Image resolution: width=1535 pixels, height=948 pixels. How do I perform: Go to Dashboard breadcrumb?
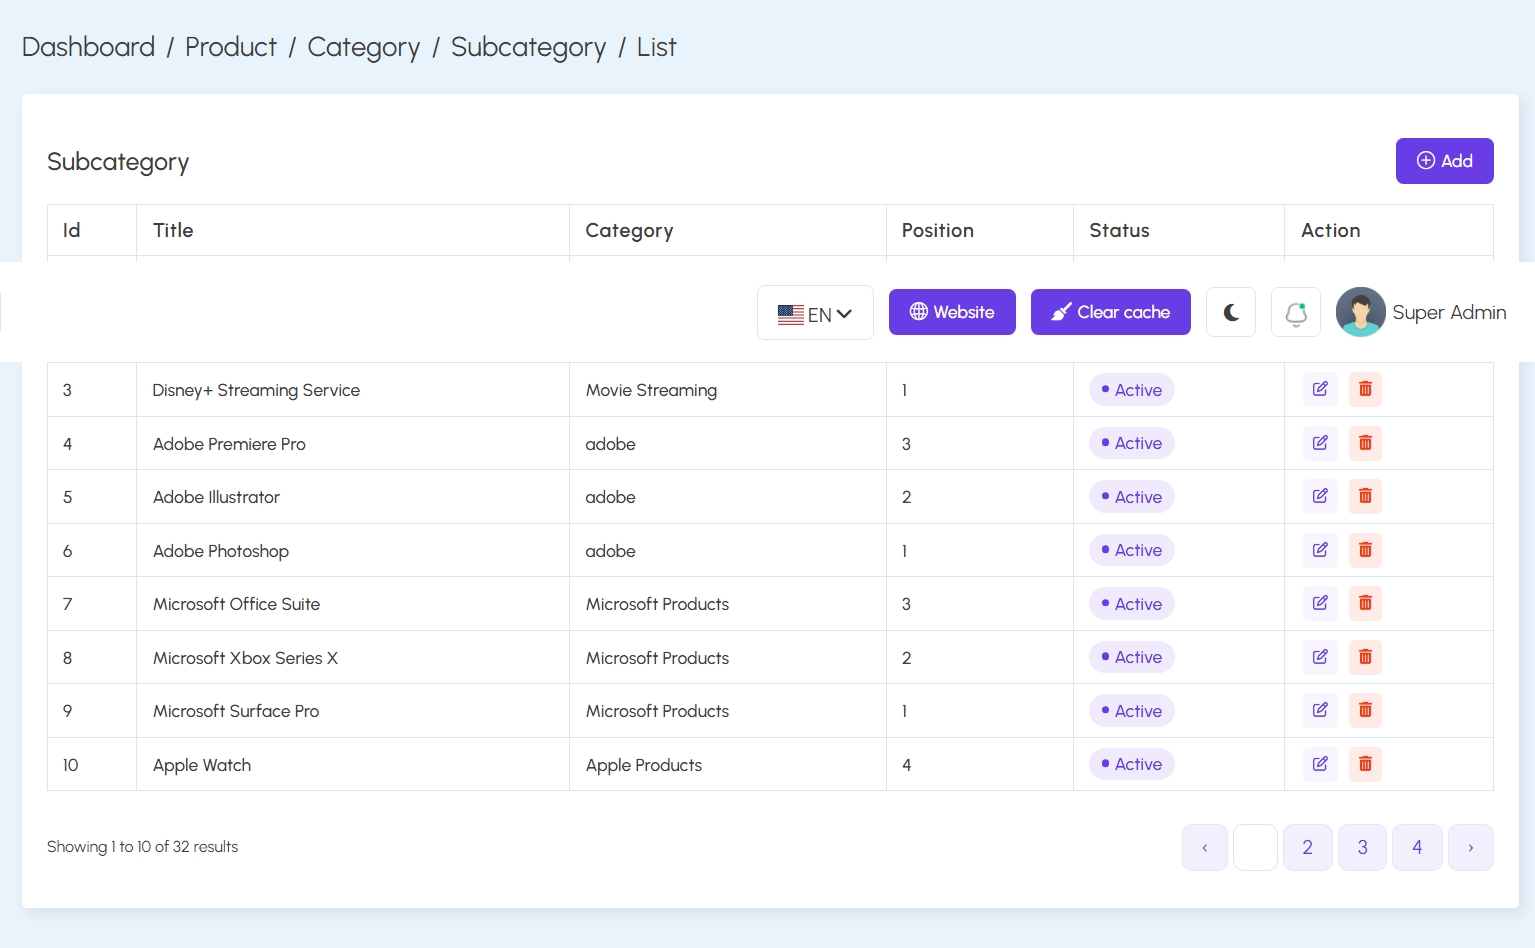pyautogui.click(x=88, y=47)
